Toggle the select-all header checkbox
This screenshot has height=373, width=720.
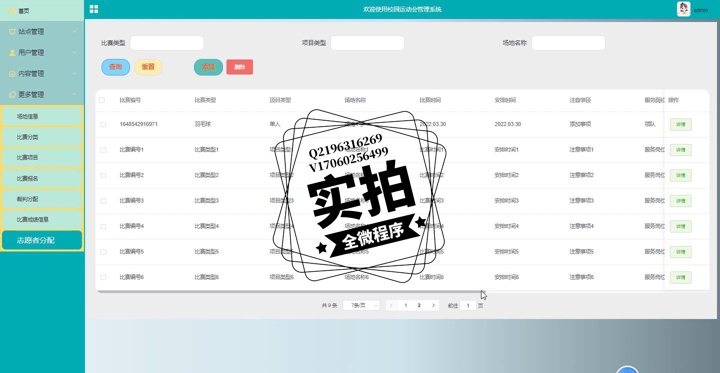pyautogui.click(x=102, y=100)
